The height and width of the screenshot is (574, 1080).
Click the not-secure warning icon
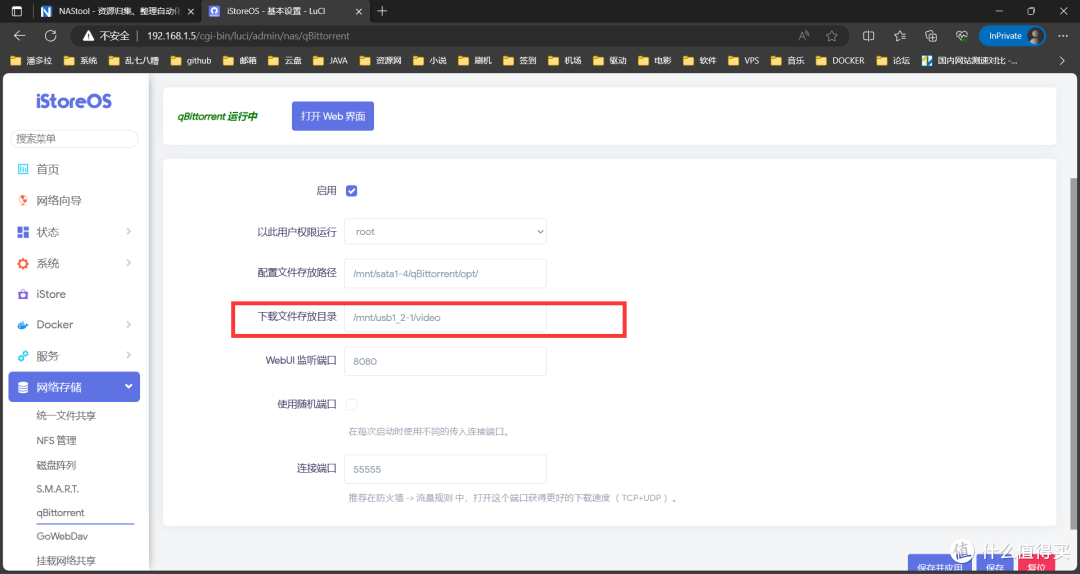tap(88, 36)
